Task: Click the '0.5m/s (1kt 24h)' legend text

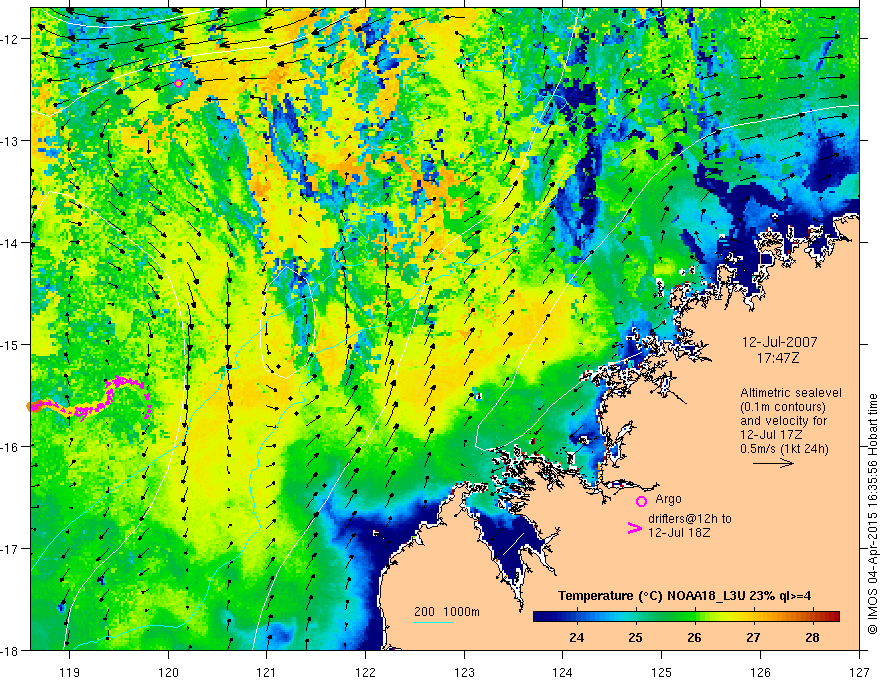Action: pyautogui.click(x=784, y=448)
